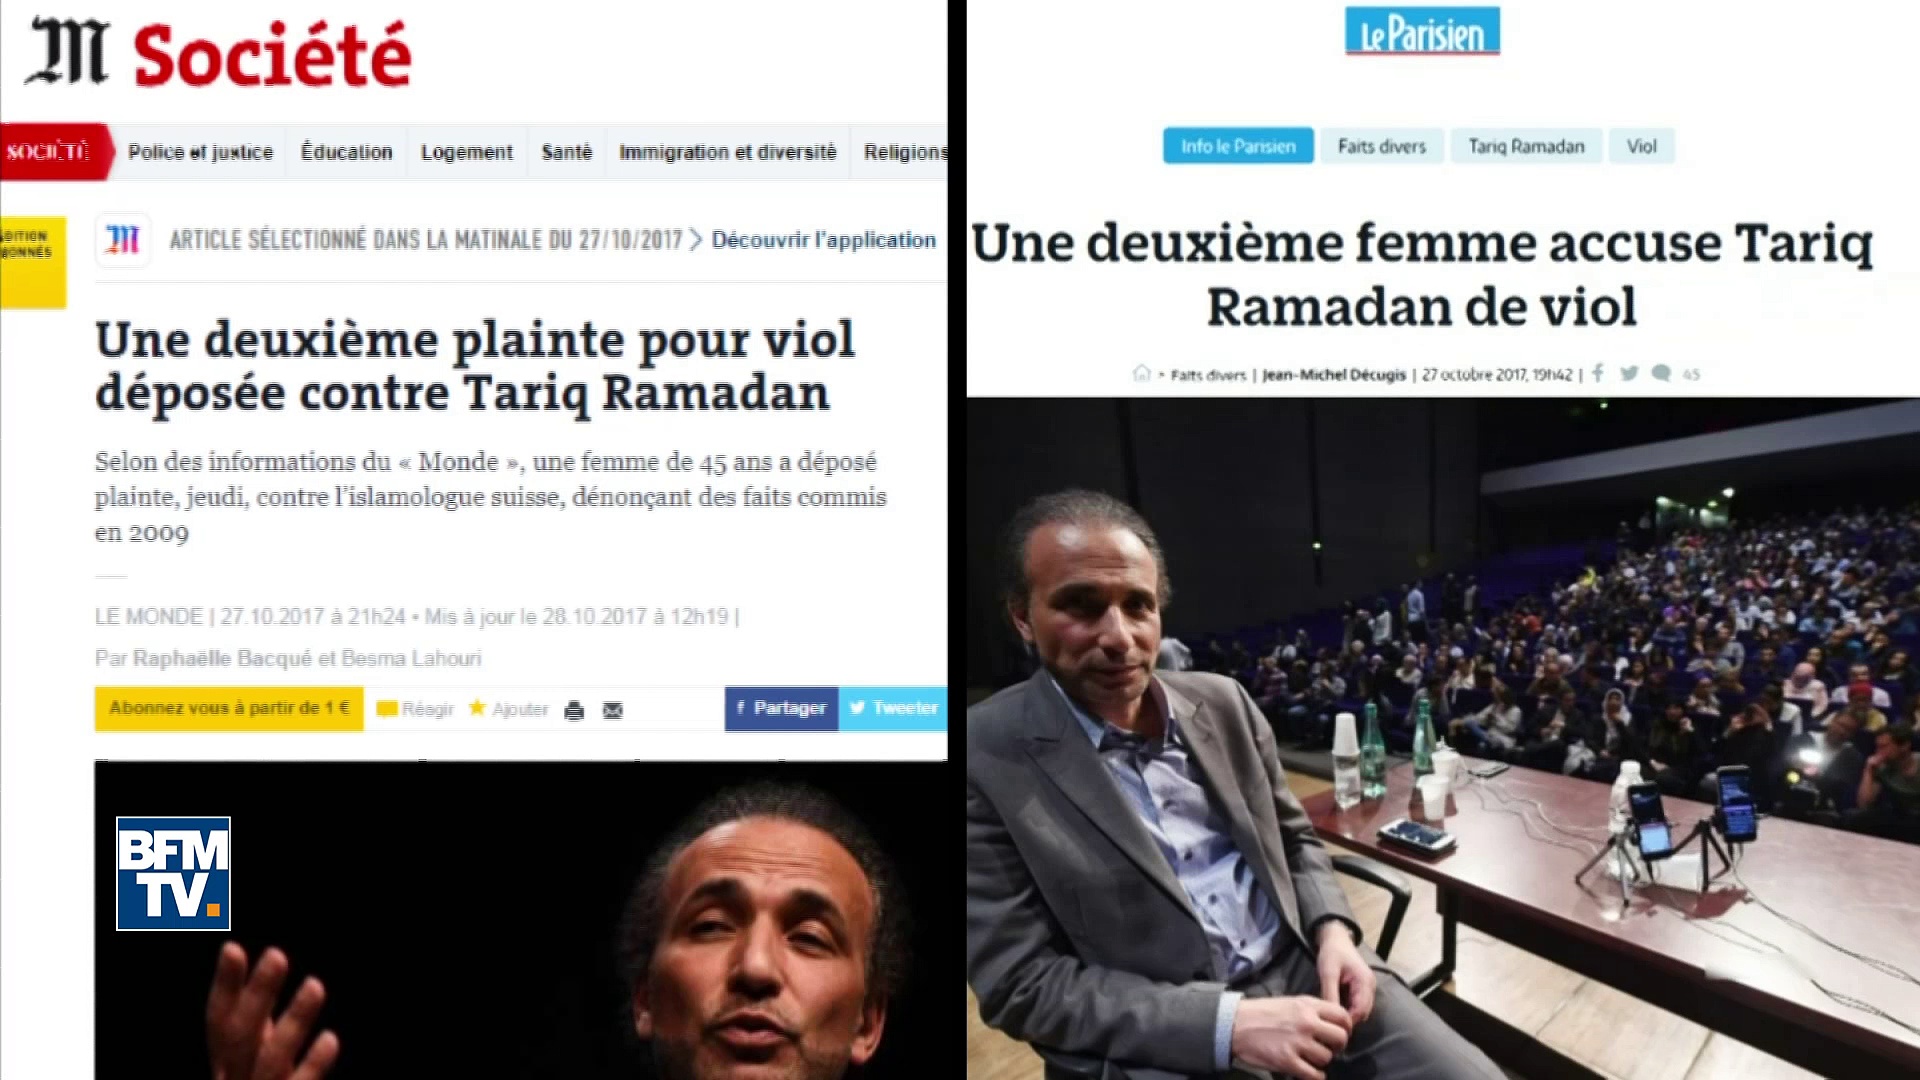The height and width of the screenshot is (1080, 1920).
Task: Click the Info le Parisien tag
Action: 1238,146
